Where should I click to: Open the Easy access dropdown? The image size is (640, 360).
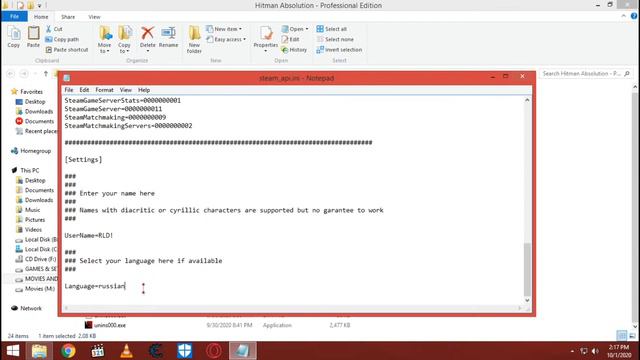[226, 39]
